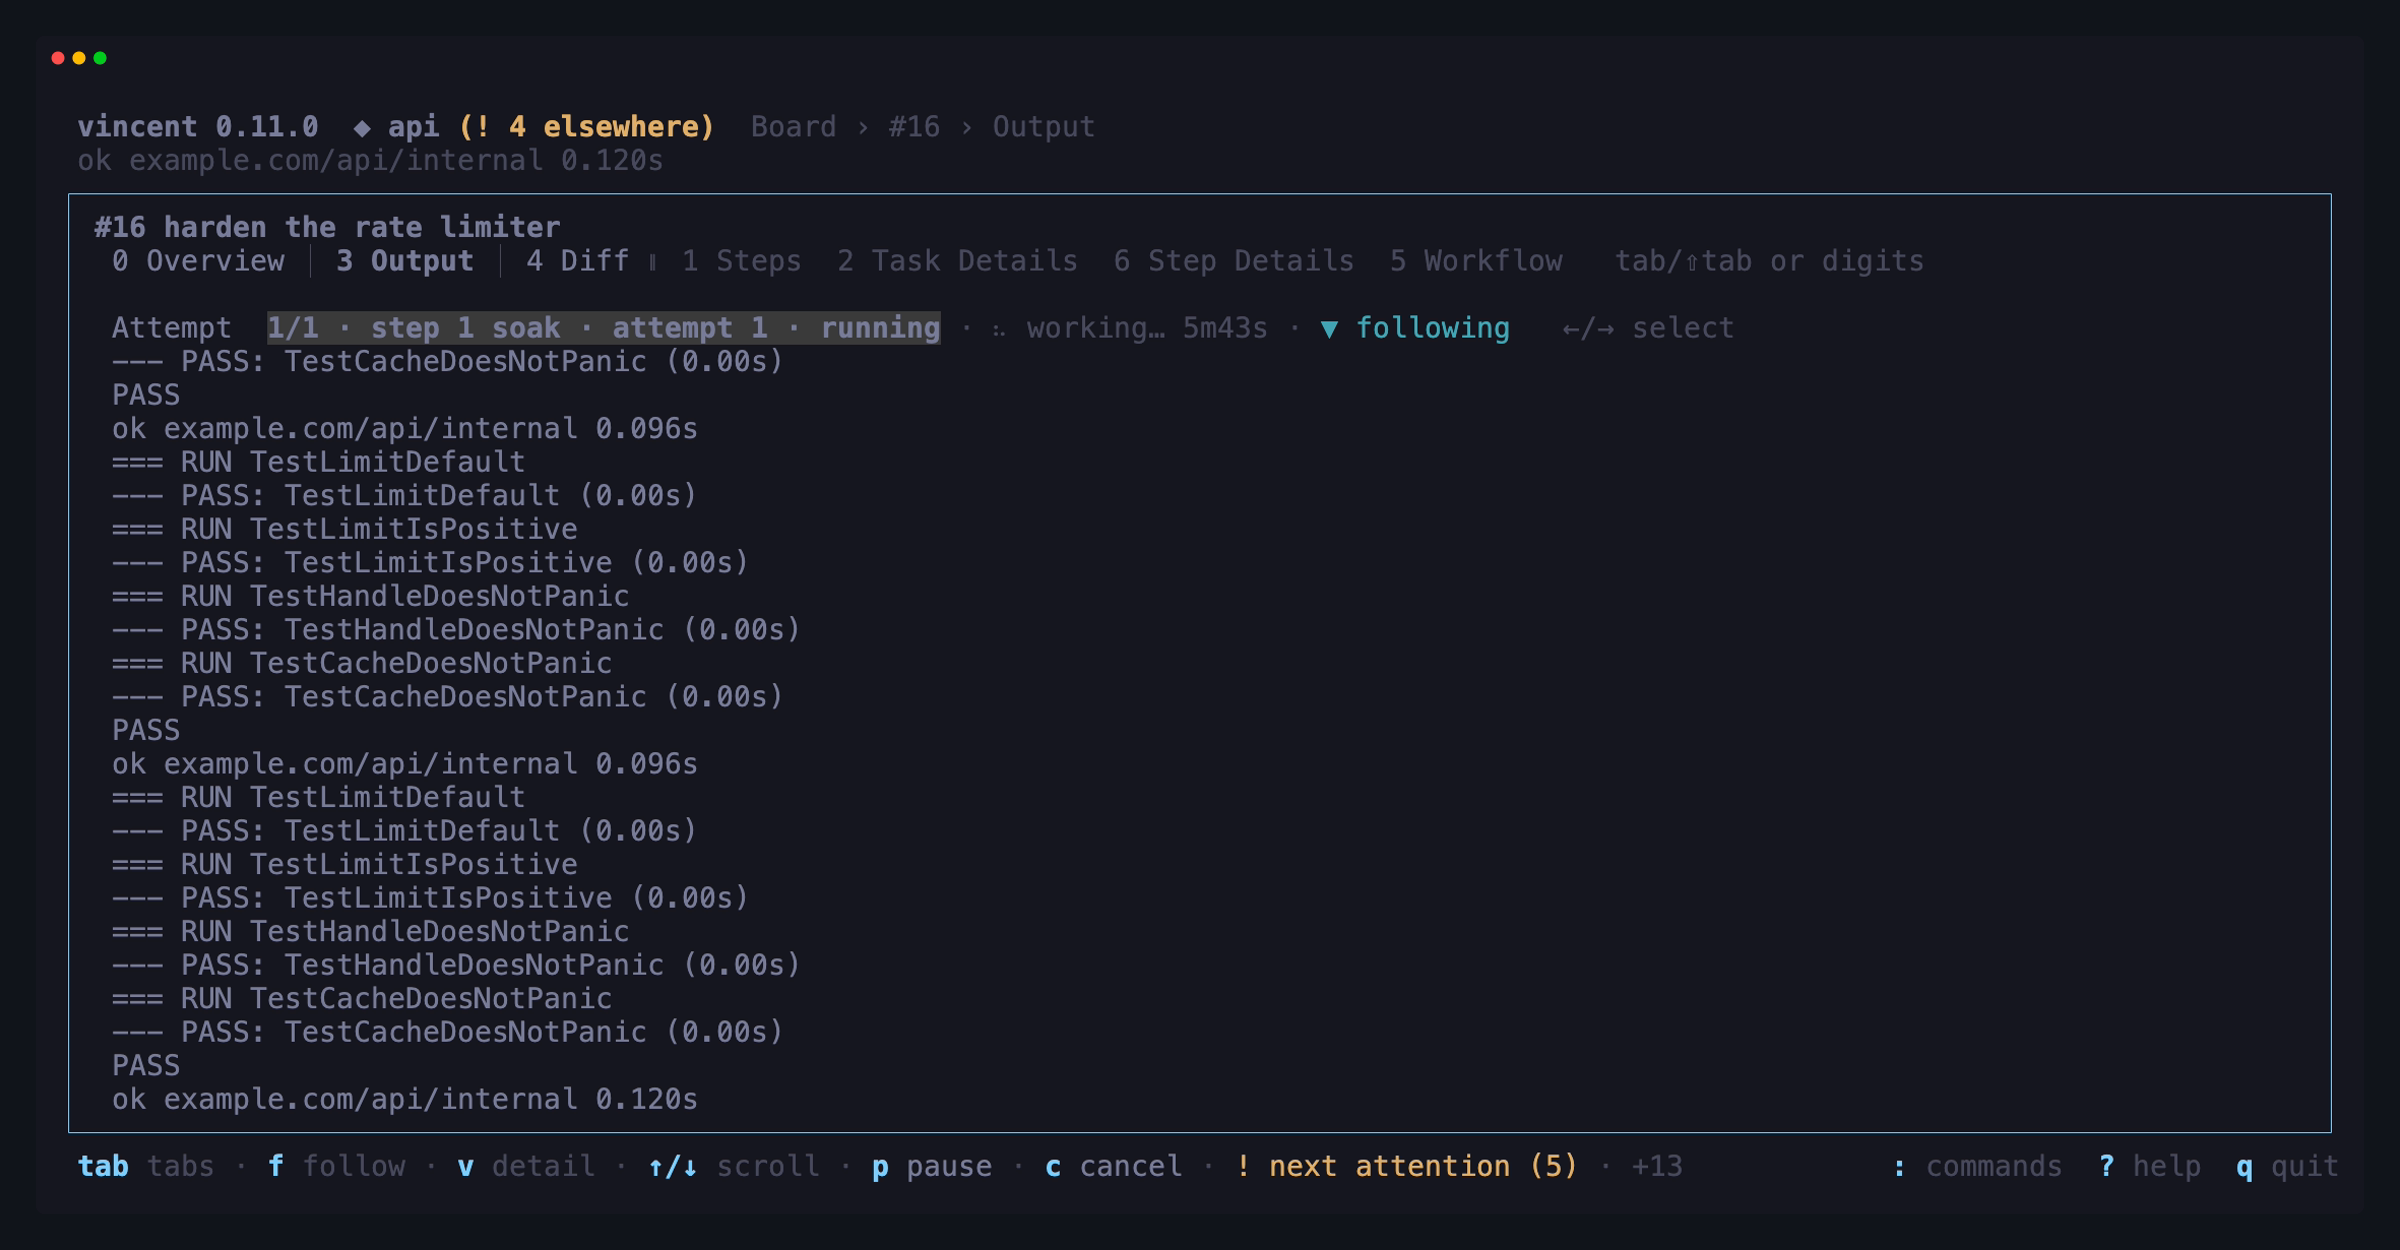Image resolution: width=2400 pixels, height=1250 pixels.
Task: Click the ←/→ select hint
Action: pyautogui.click(x=1648, y=328)
